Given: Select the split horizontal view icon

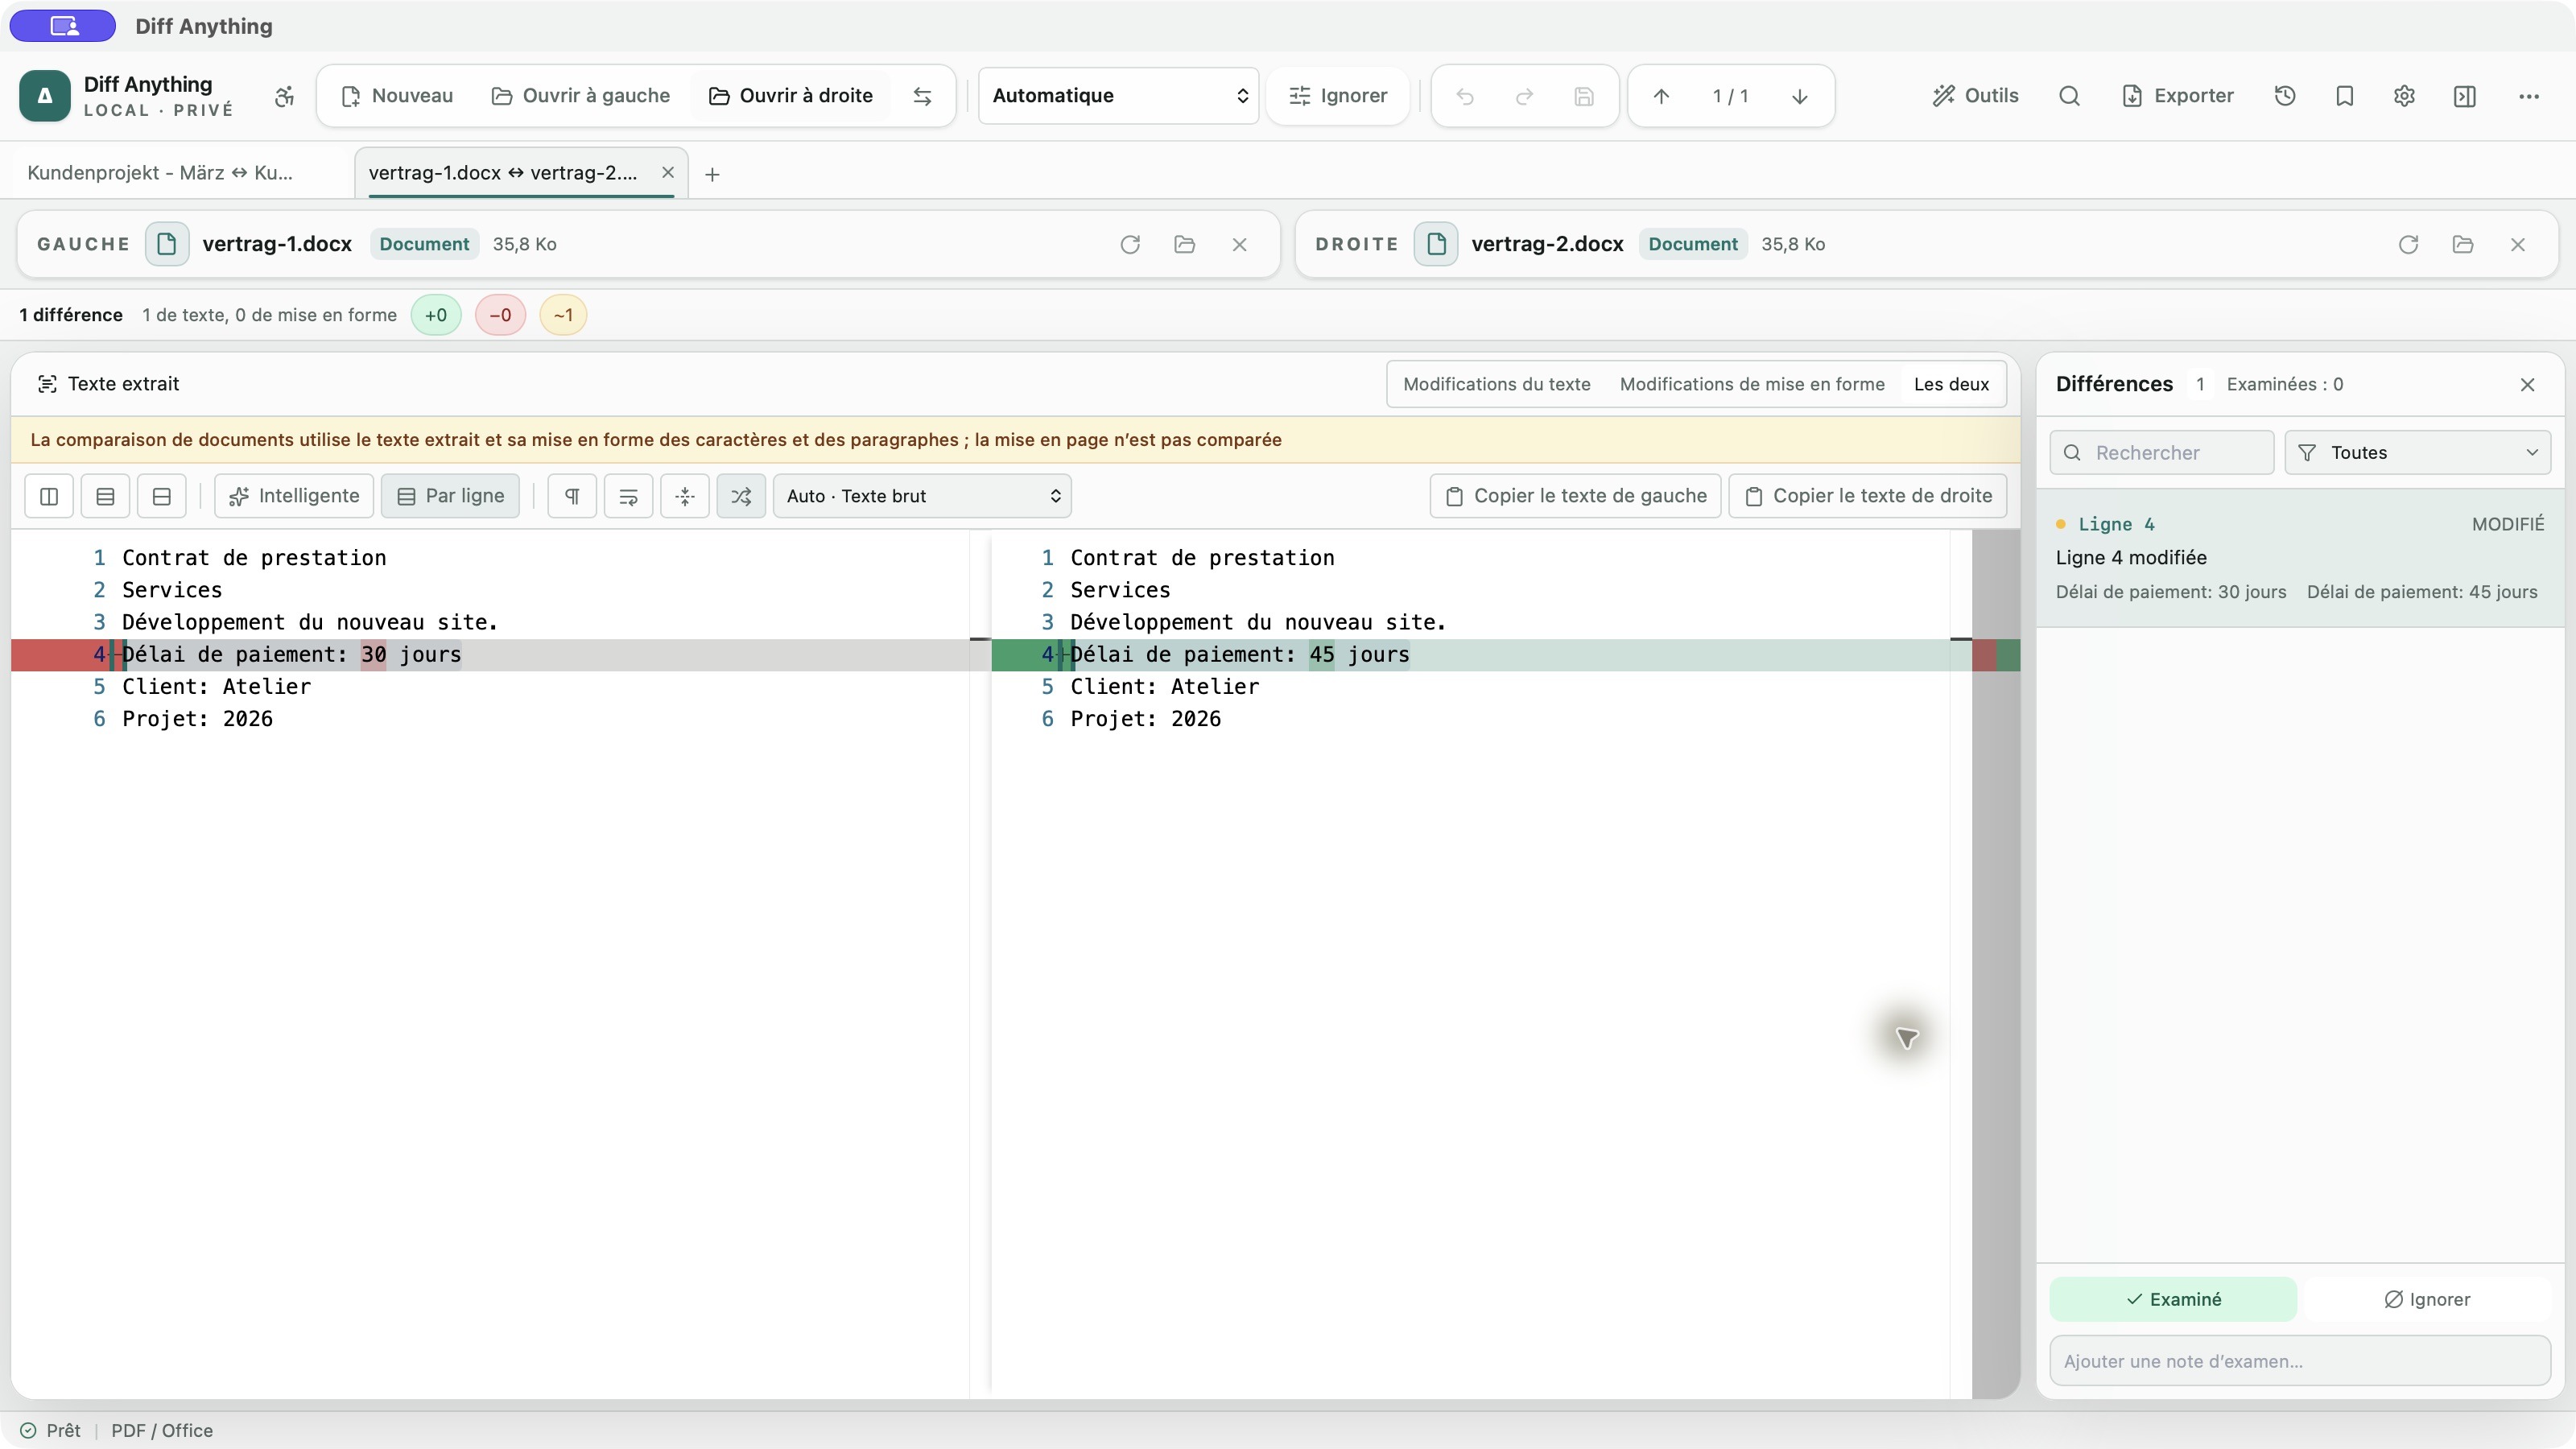Looking at the screenshot, I should tap(161, 496).
